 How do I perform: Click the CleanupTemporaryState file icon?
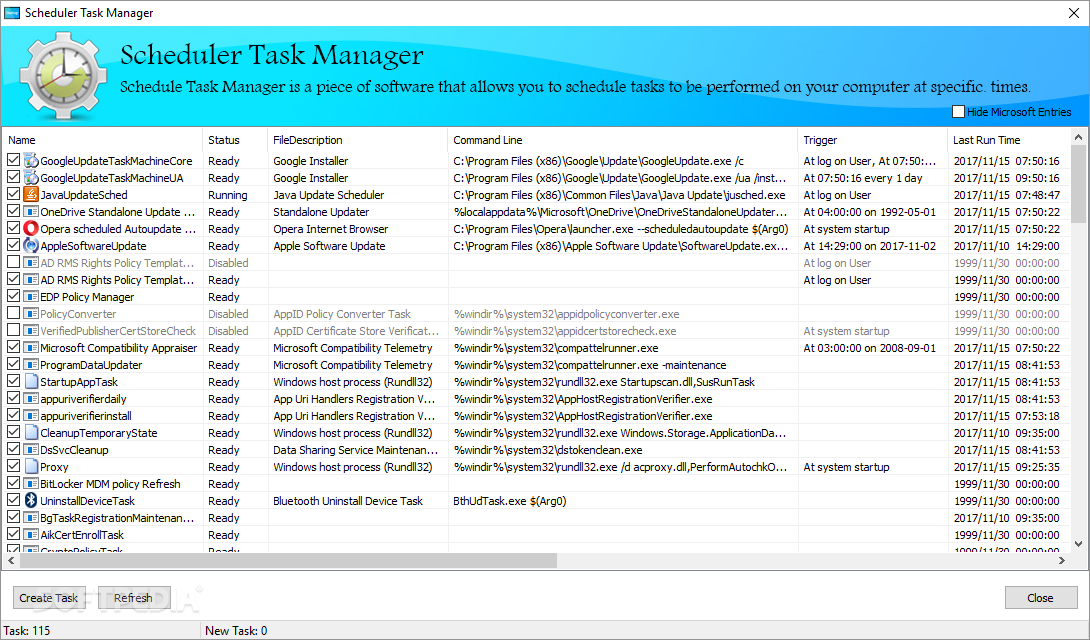click(x=31, y=433)
